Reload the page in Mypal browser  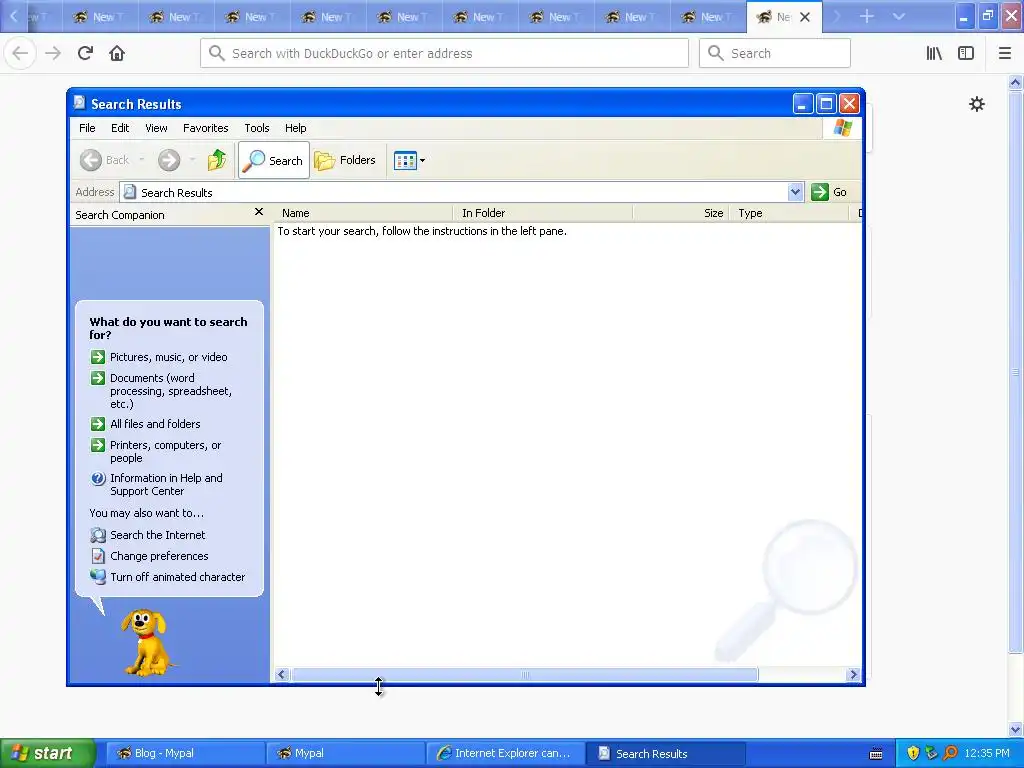(85, 53)
